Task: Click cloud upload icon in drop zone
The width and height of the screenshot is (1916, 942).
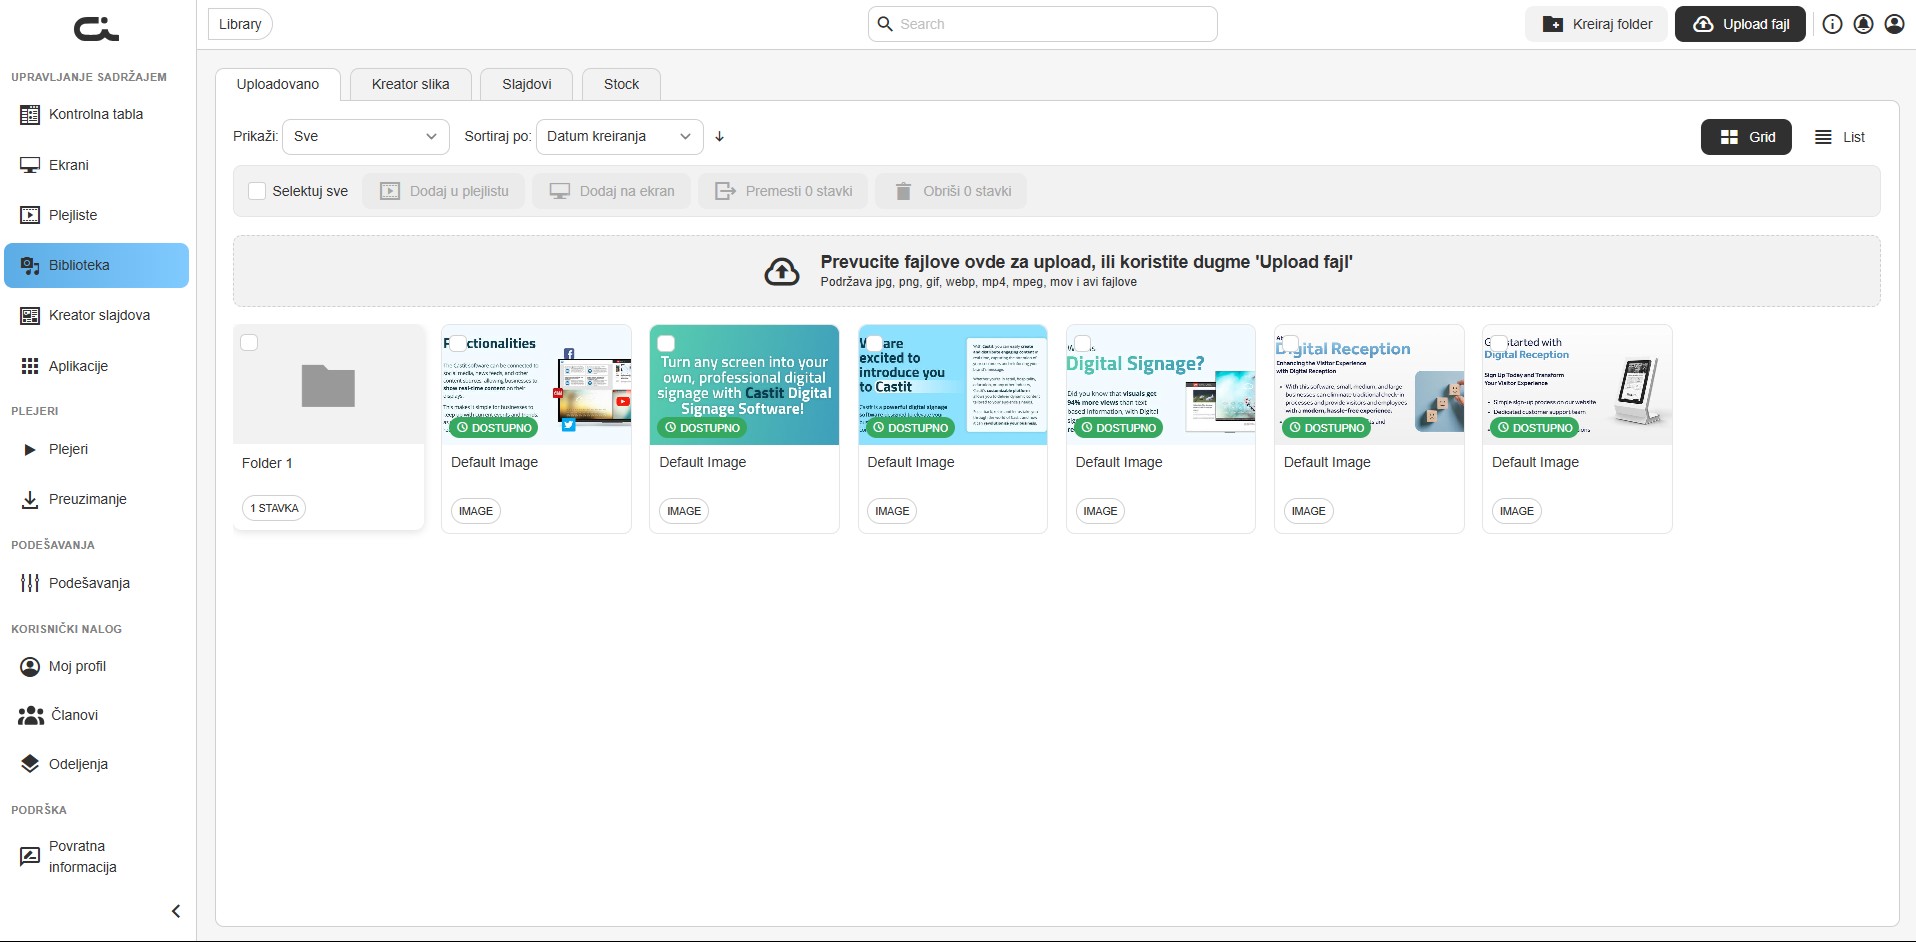Action: click(x=782, y=272)
